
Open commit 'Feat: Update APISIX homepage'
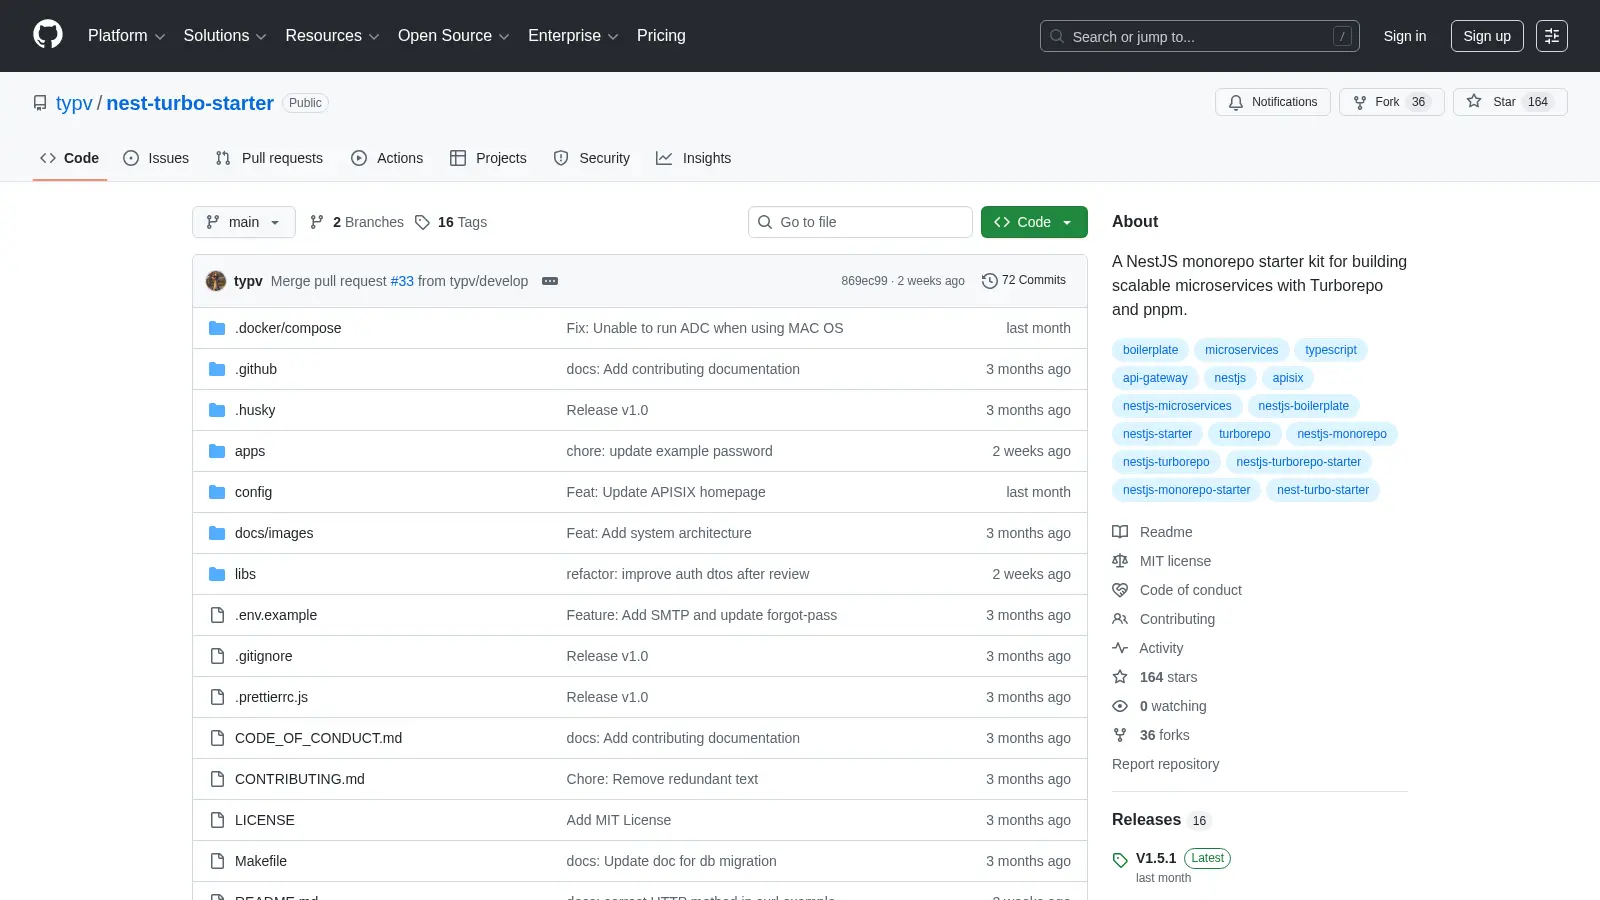pos(666,492)
